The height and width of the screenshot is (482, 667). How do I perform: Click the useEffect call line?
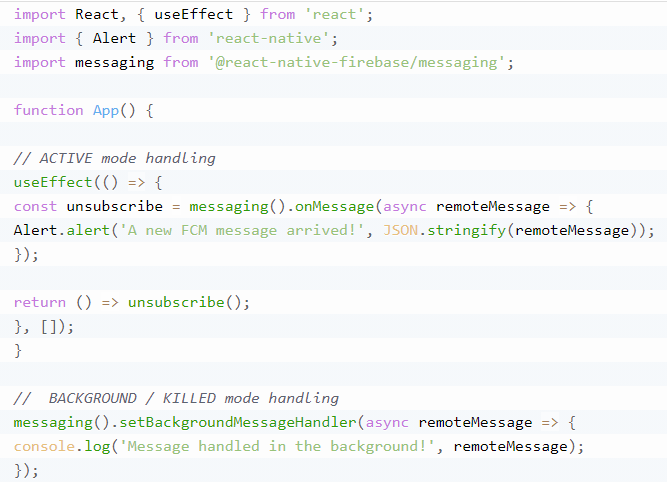(x=88, y=183)
